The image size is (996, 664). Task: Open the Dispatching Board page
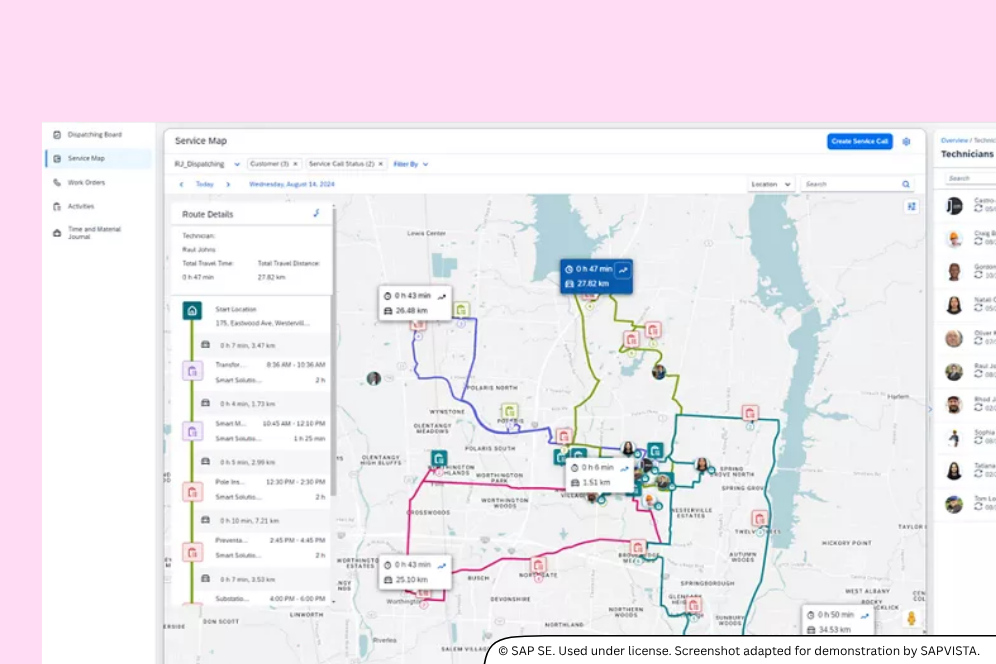pos(95,135)
